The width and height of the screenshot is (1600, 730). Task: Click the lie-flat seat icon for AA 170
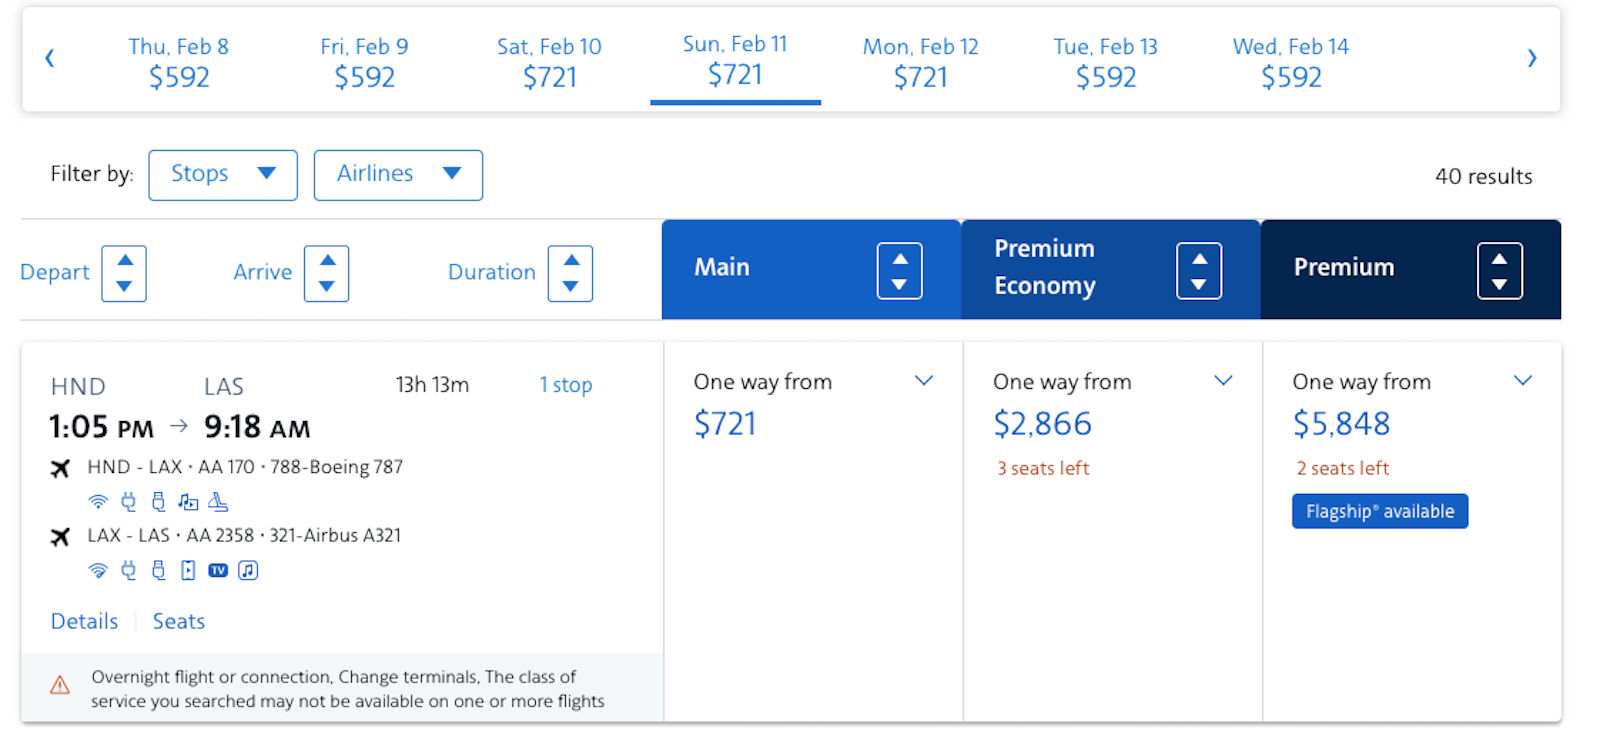click(x=218, y=502)
